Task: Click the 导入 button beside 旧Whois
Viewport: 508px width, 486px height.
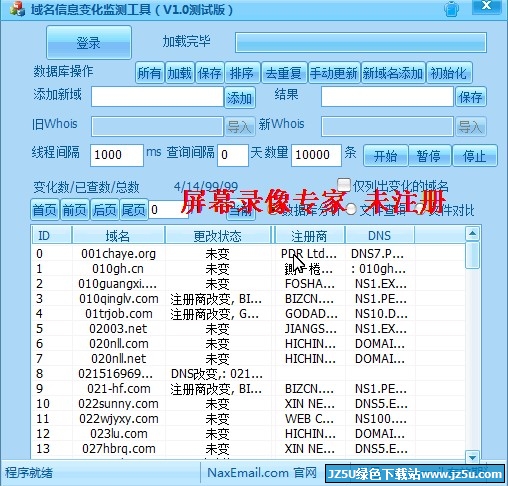Action: click(x=240, y=126)
